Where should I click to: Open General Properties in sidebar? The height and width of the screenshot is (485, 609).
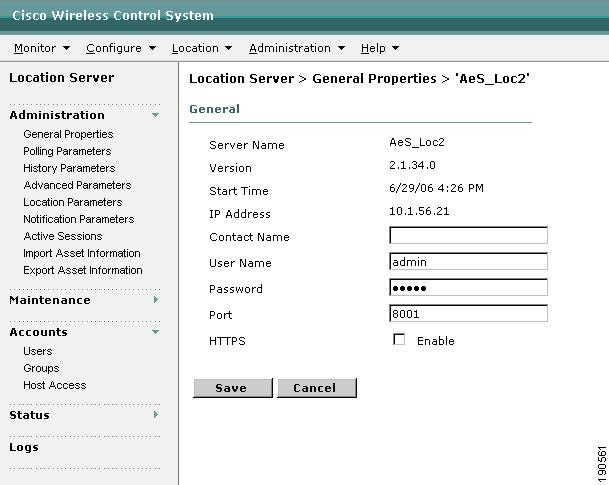pyautogui.click(x=68, y=134)
